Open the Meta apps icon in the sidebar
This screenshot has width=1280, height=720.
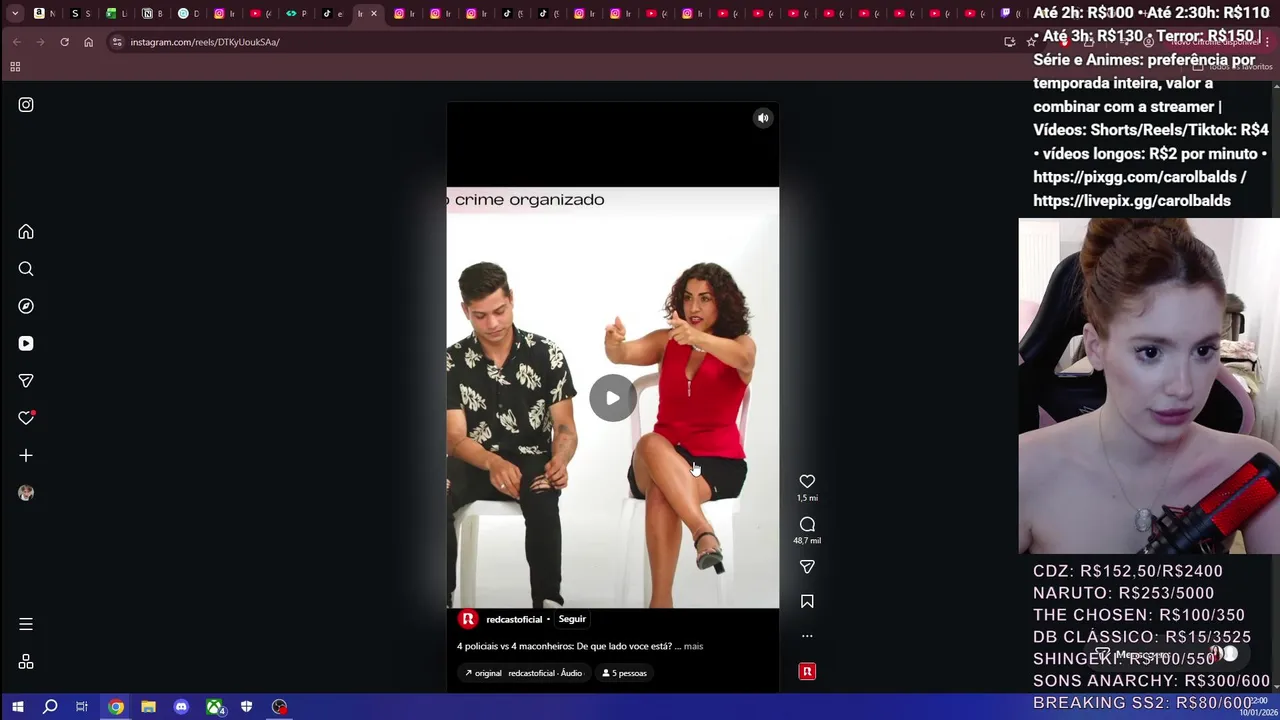click(x=26, y=662)
